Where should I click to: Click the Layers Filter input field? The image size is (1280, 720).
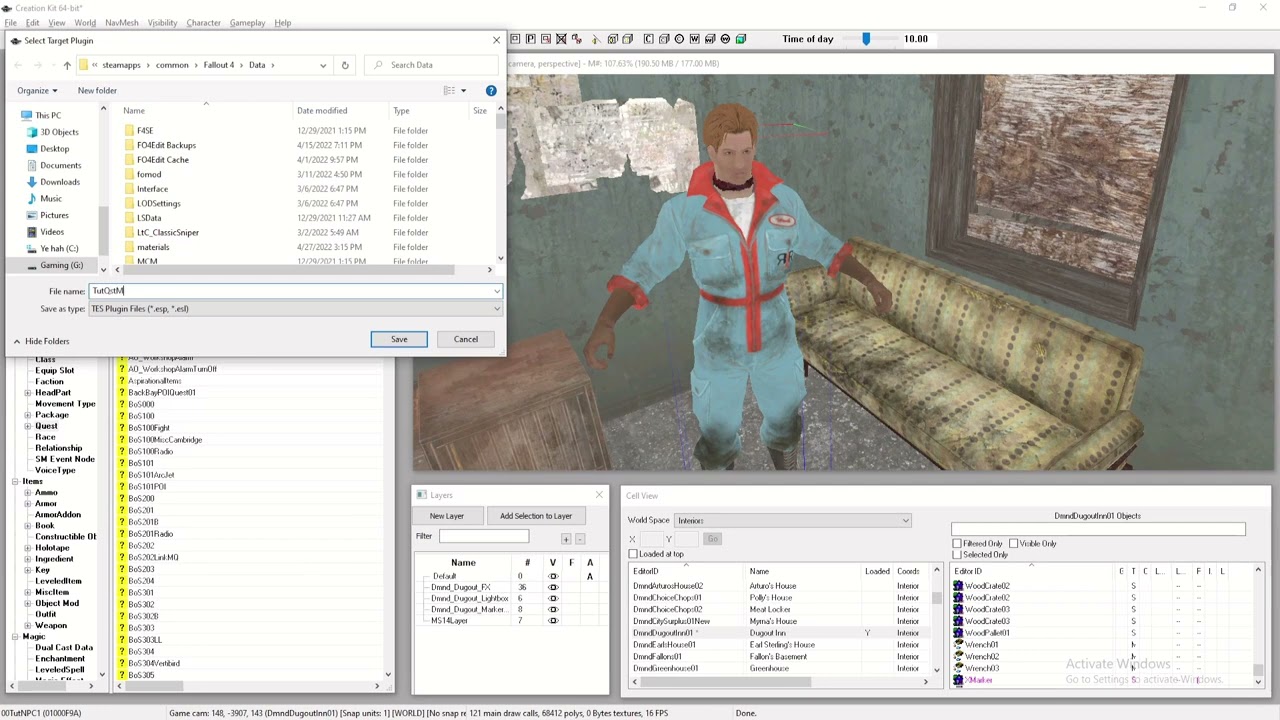(x=484, y=537)
